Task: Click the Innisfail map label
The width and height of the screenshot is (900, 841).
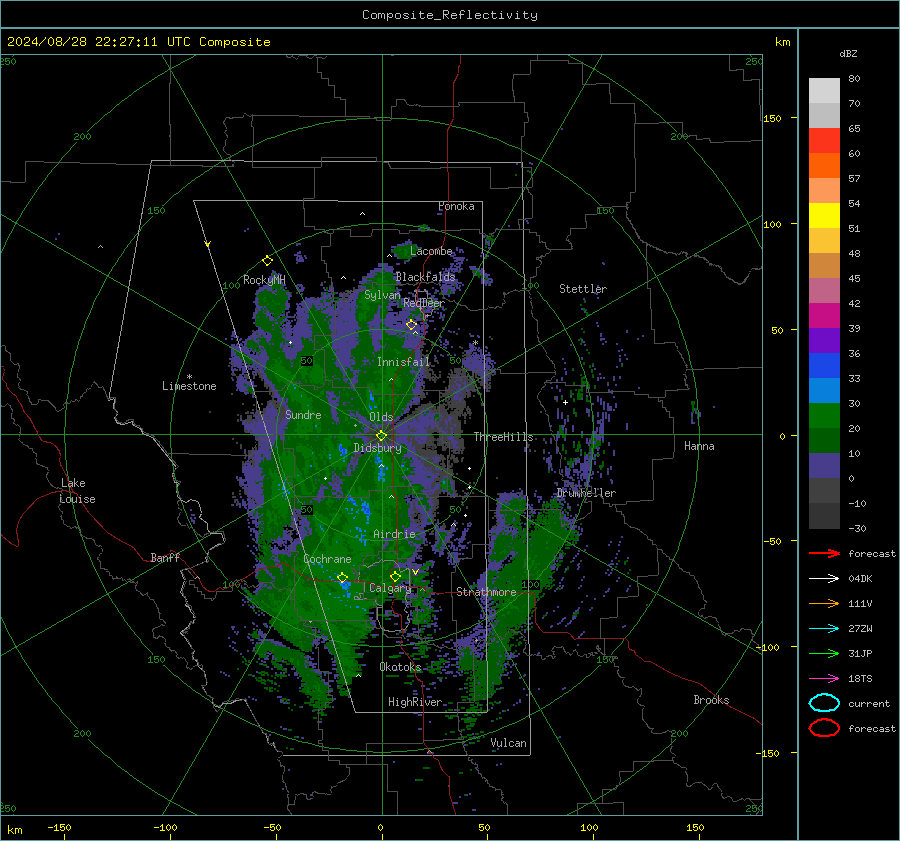Action: coord(403,362)
